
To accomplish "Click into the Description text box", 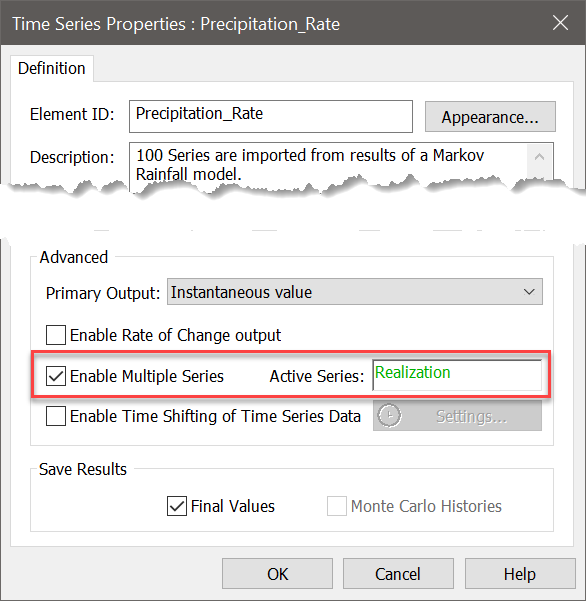I will (328, 165).
